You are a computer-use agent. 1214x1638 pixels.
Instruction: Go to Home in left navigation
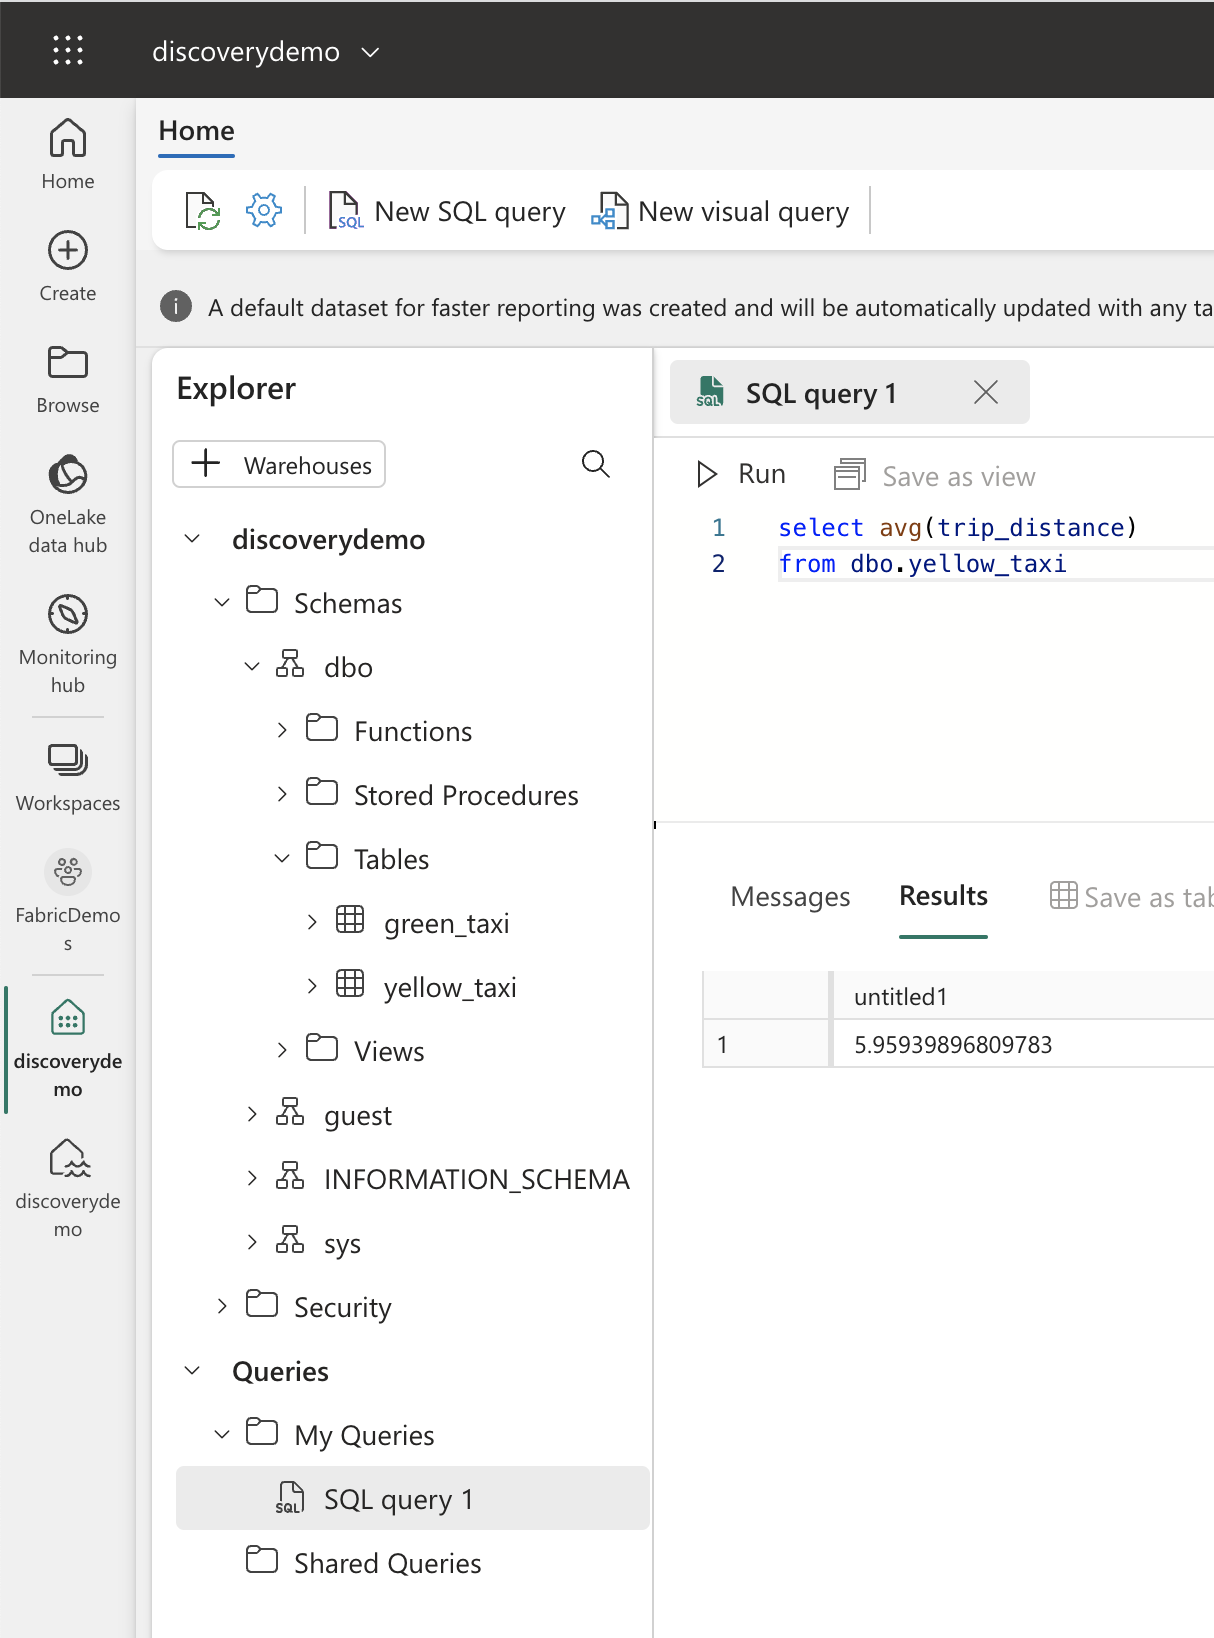click(68, 154)
